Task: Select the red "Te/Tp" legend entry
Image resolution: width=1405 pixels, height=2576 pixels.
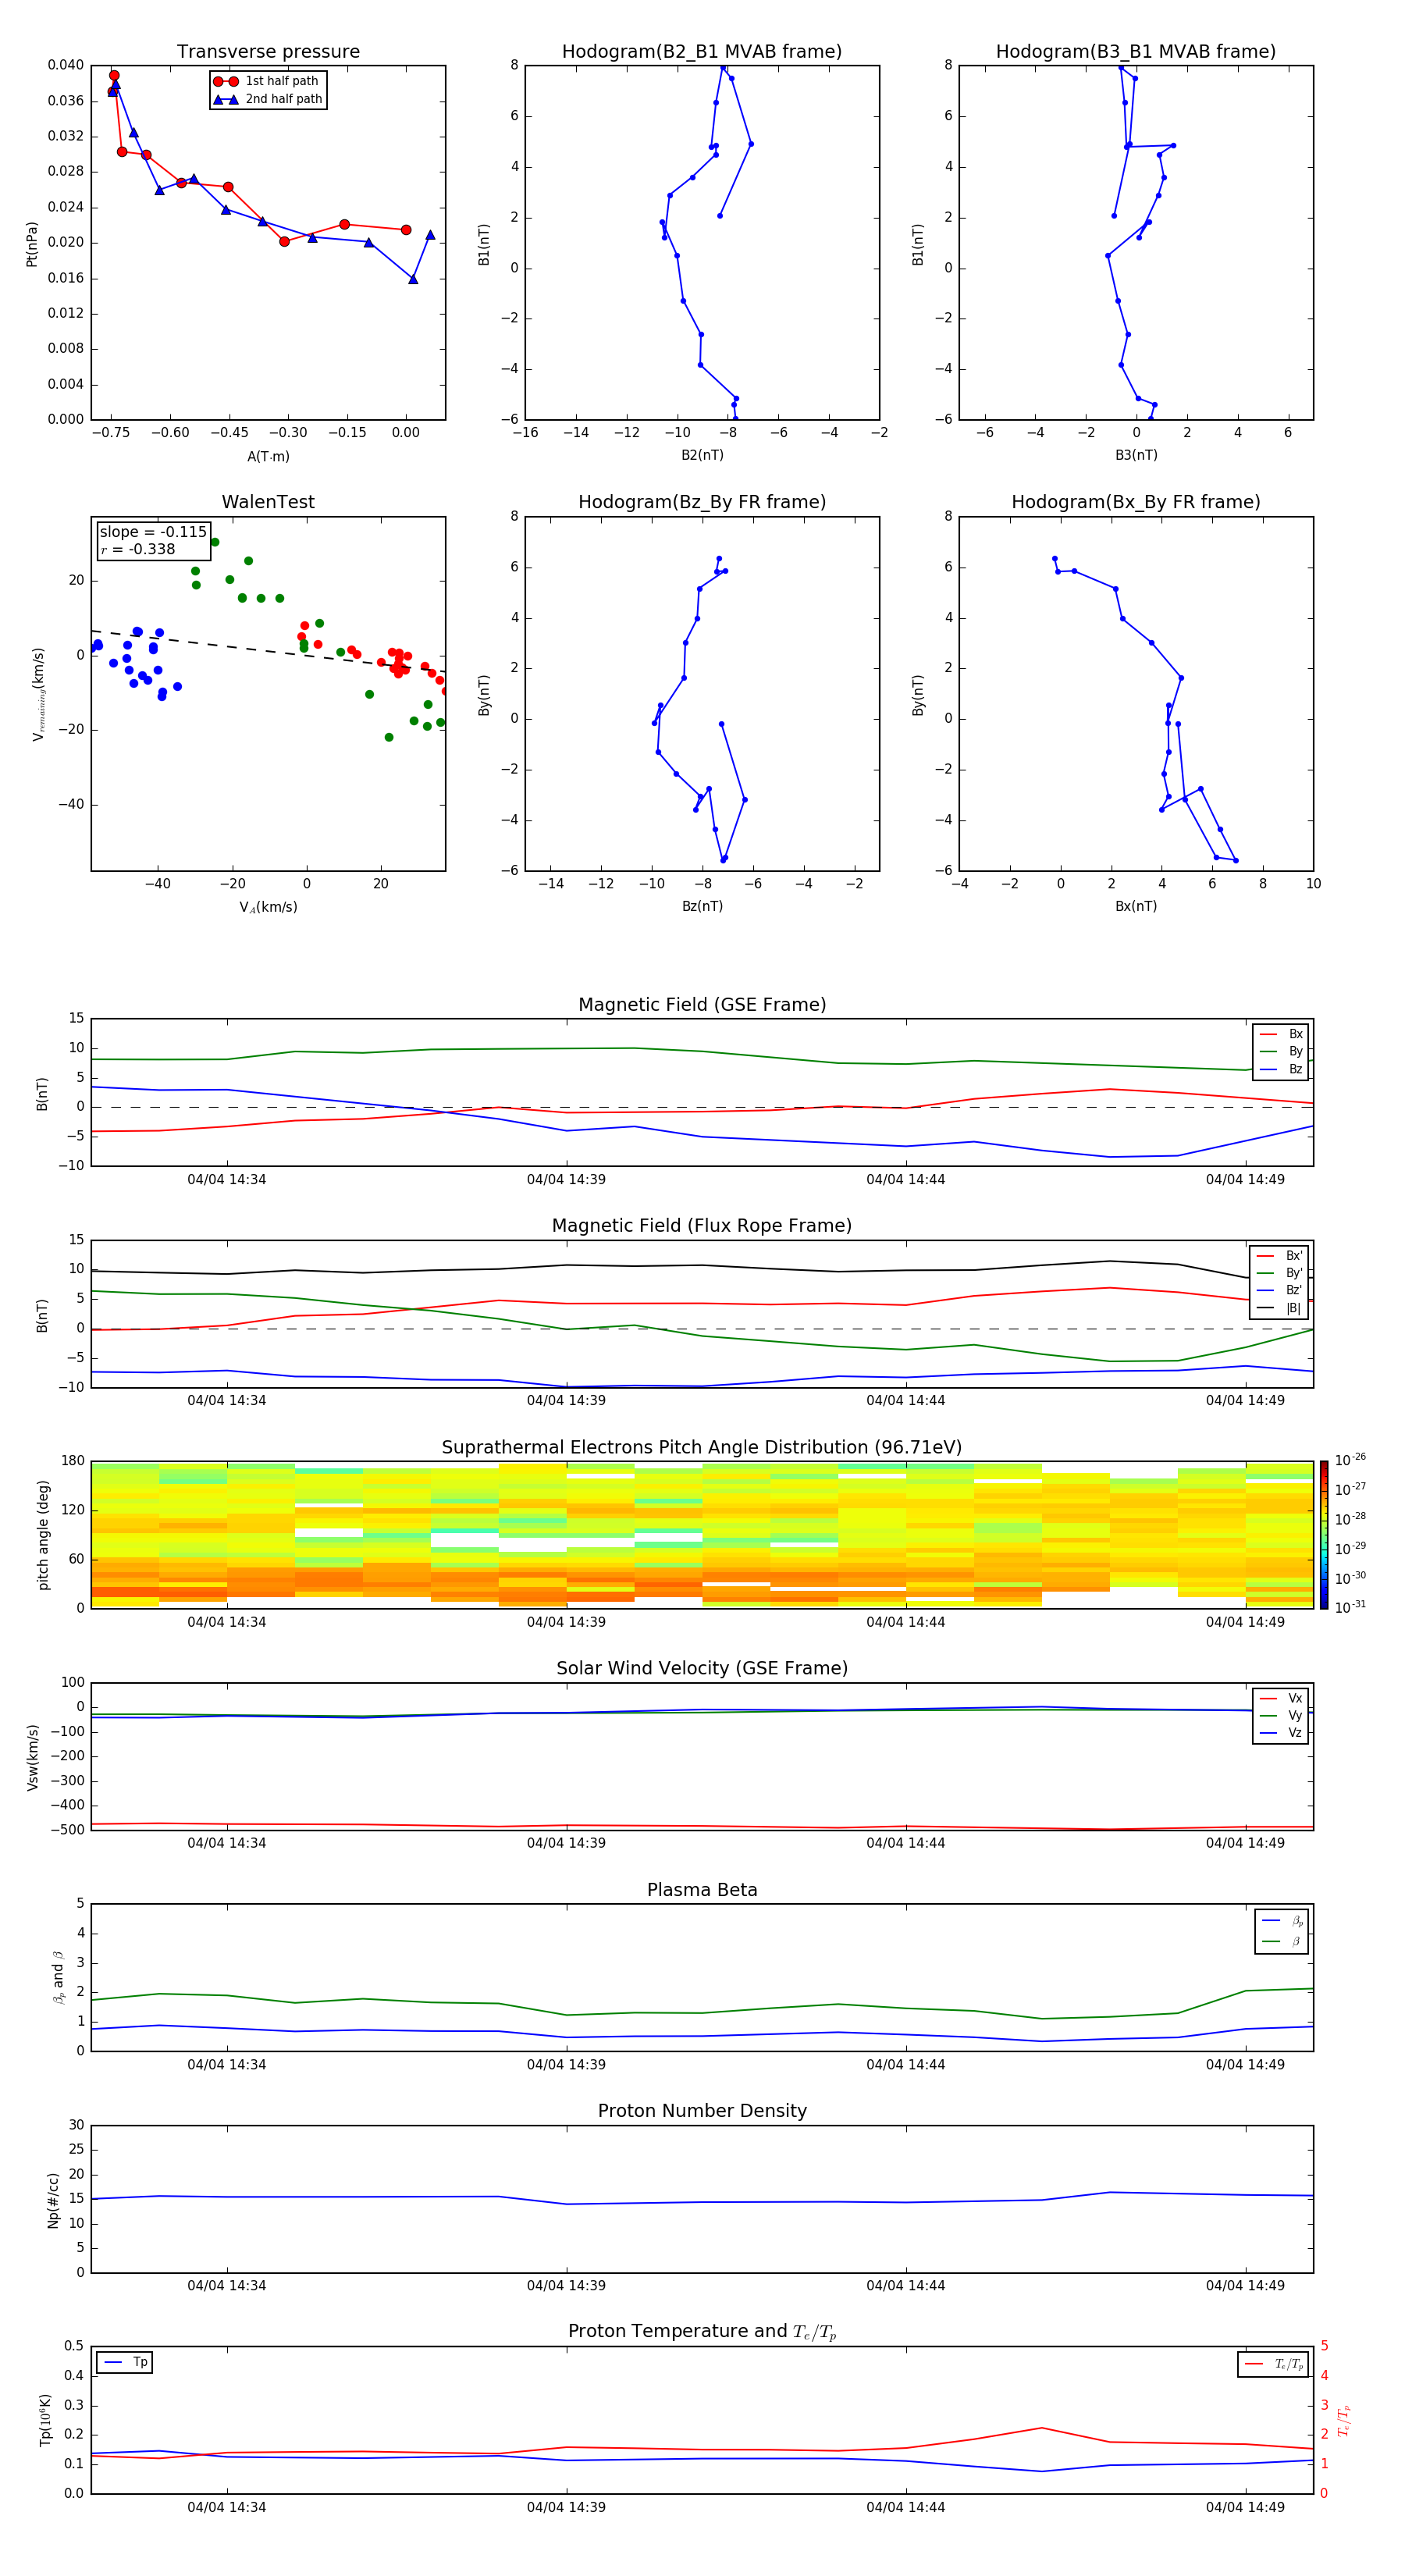Action: coord(1274,2364)
